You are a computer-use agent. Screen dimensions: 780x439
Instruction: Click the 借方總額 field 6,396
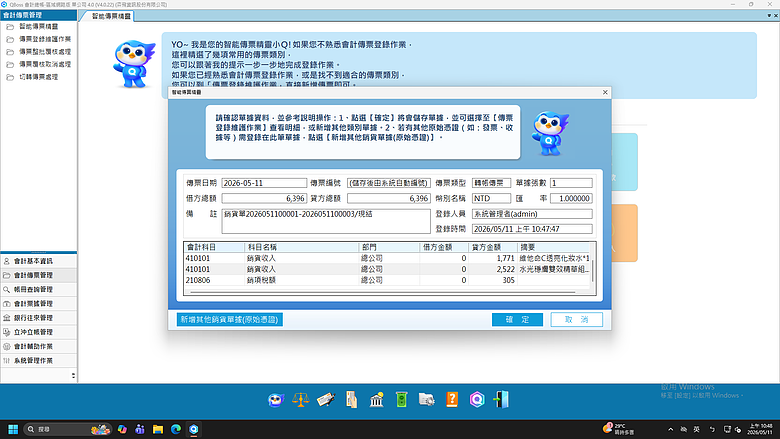point(264,198)
